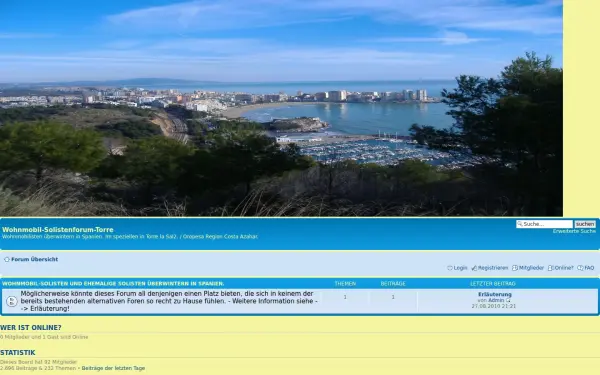Click the Login power icon
Image resolution: width=600 pixels, height=375 pixels.
pos(450,268)
